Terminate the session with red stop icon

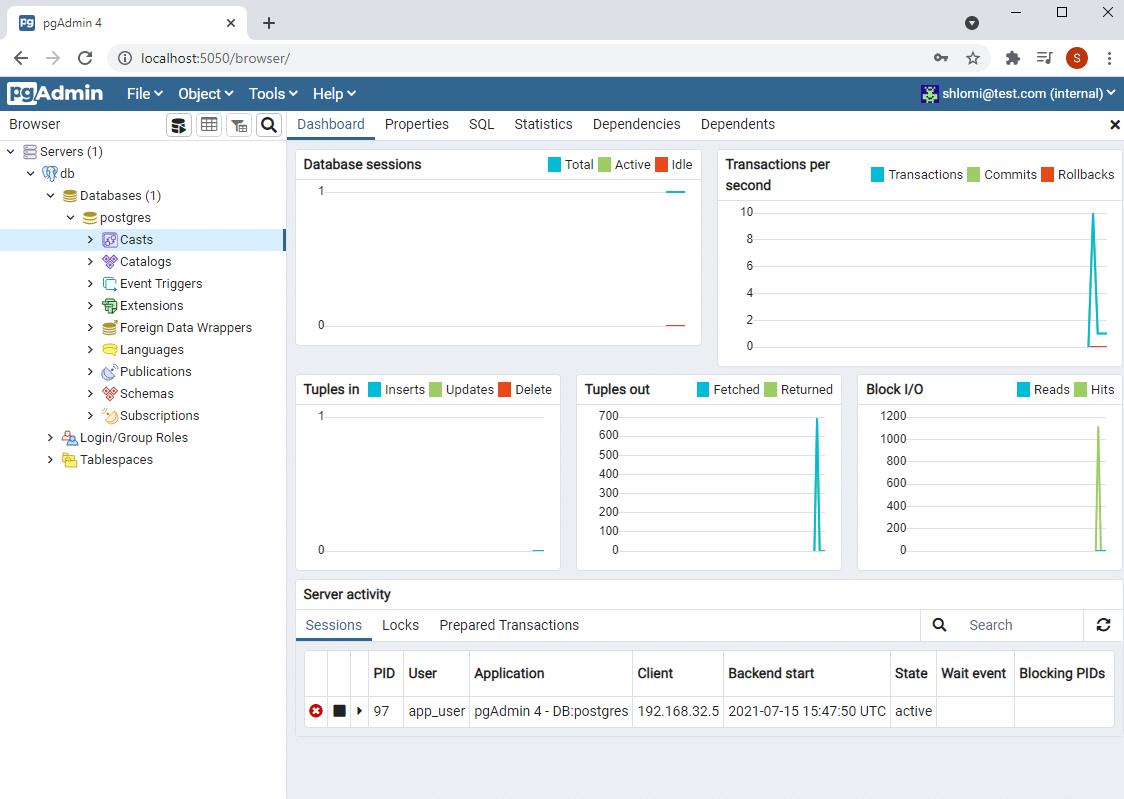tap(316, 711)
